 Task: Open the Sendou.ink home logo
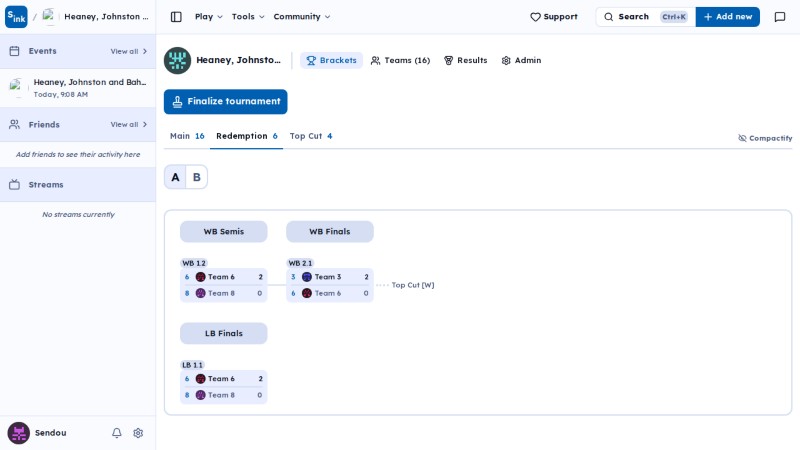pyautogui.click(x=16, y=16)
